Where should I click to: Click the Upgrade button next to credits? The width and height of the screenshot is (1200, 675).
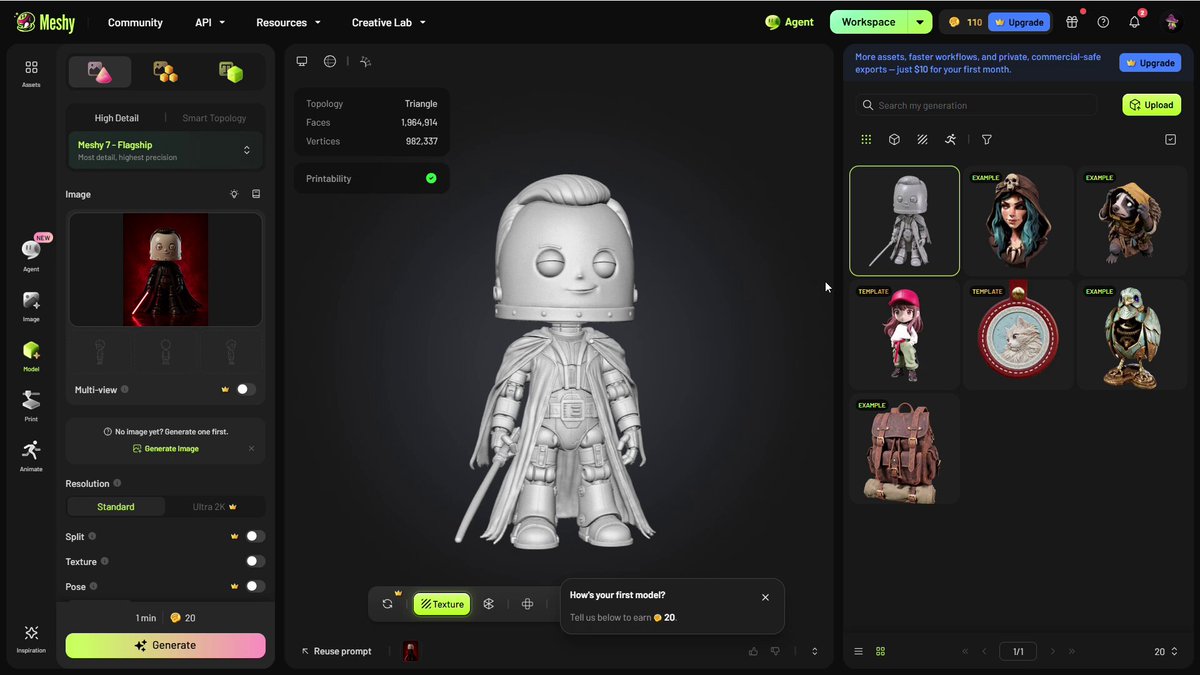click(1019, 22)
